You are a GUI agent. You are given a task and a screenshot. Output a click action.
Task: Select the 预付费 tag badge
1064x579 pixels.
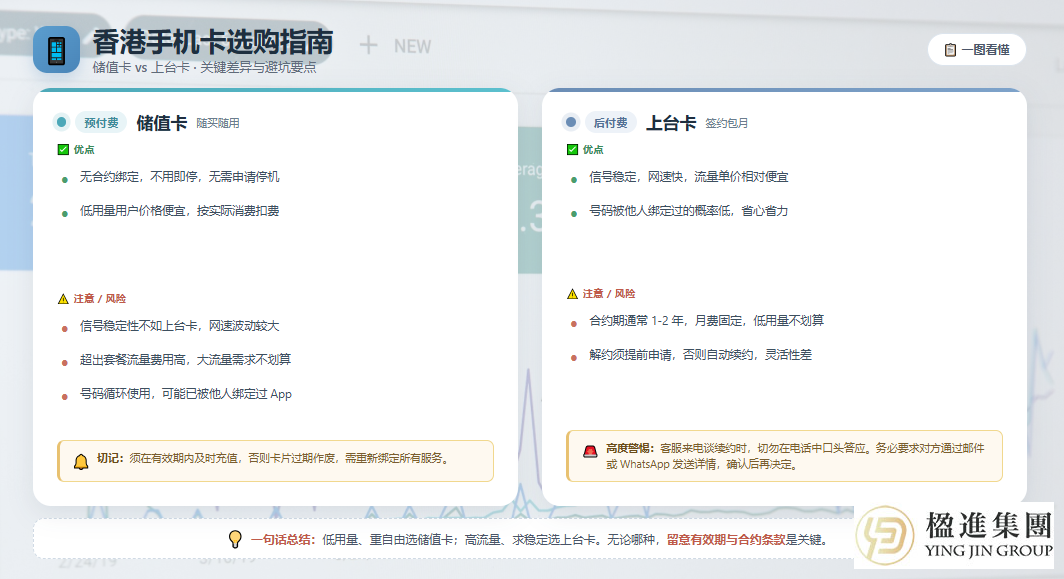tap(101, 123)
